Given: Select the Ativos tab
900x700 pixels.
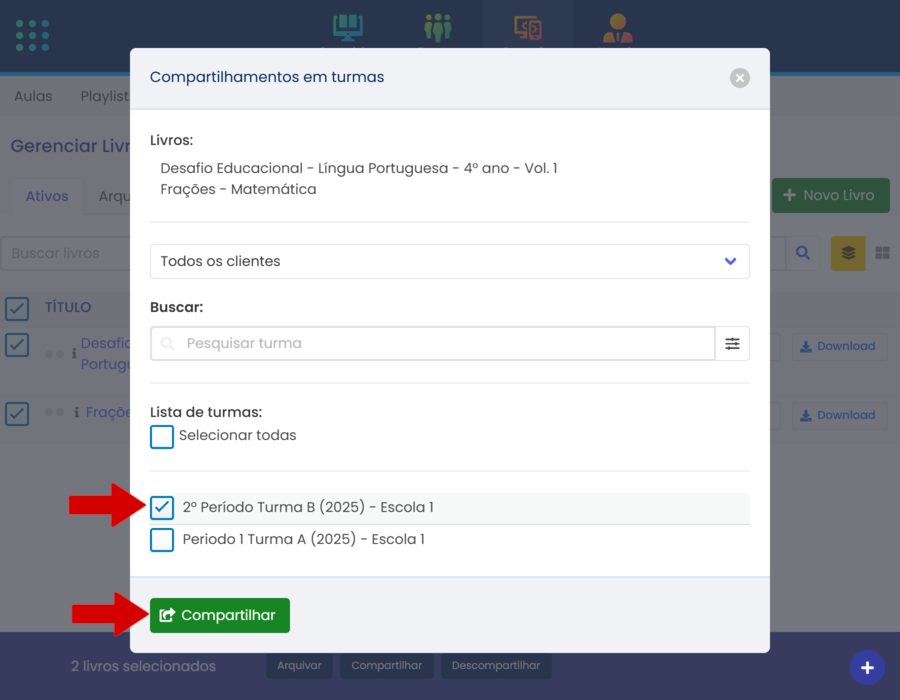Looking at the screenshot, I should (x=47, y=196).
